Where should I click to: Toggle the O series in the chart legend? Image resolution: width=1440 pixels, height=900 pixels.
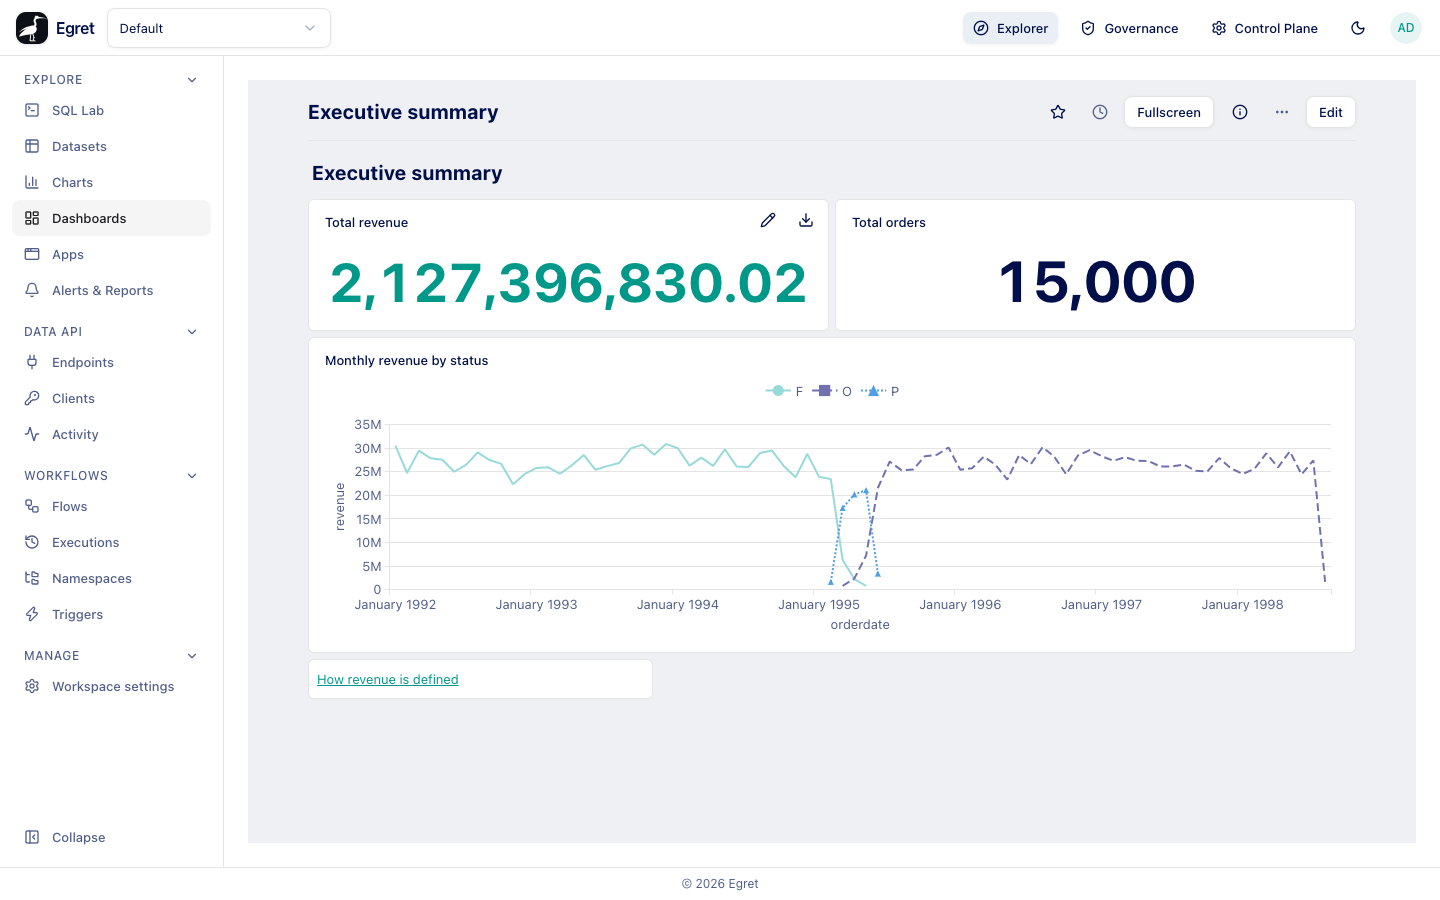[832, 391]
